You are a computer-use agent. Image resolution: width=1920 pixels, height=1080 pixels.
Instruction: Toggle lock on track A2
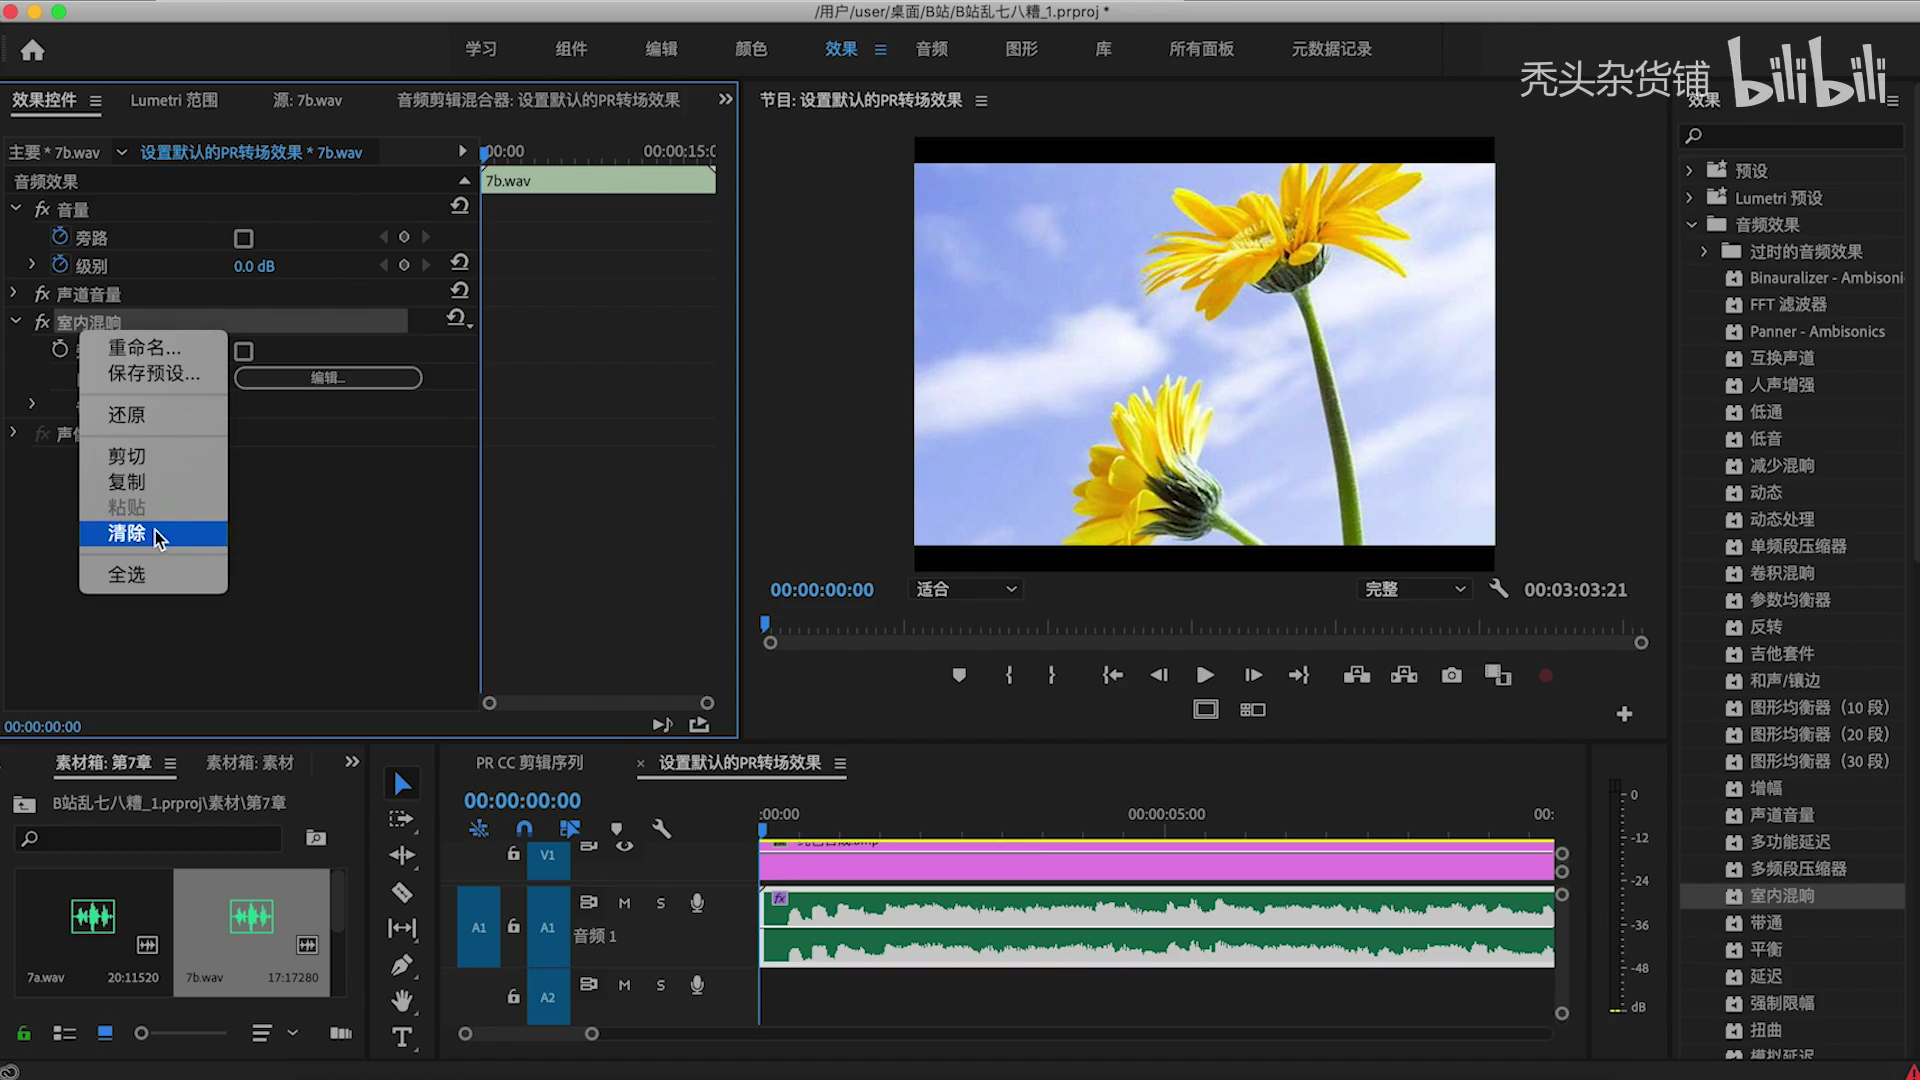(513, 997)
